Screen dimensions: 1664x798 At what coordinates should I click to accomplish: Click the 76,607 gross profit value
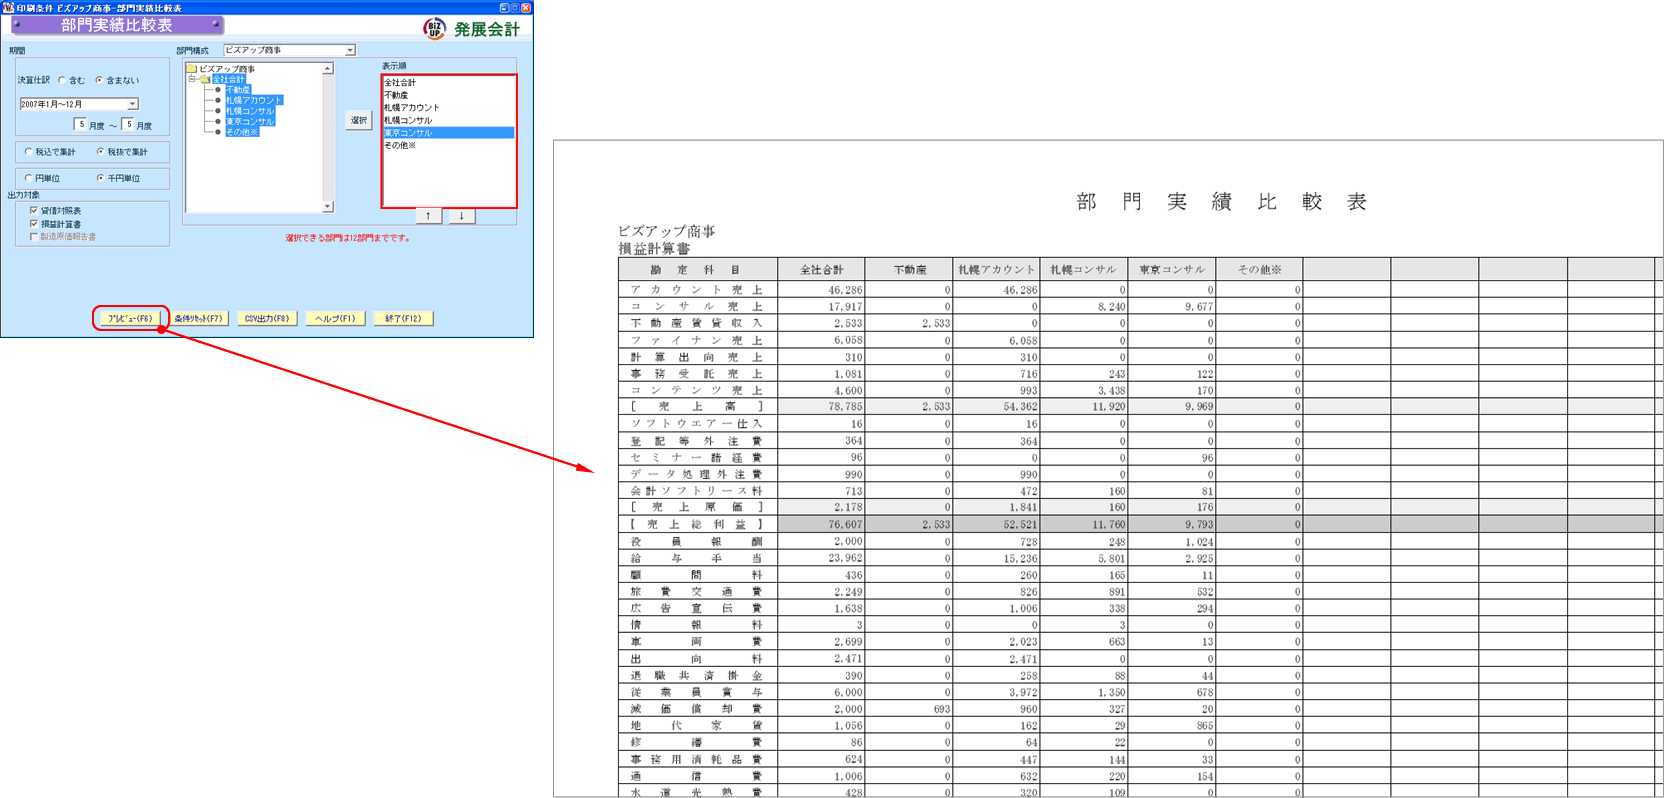(x=845, y=524)
